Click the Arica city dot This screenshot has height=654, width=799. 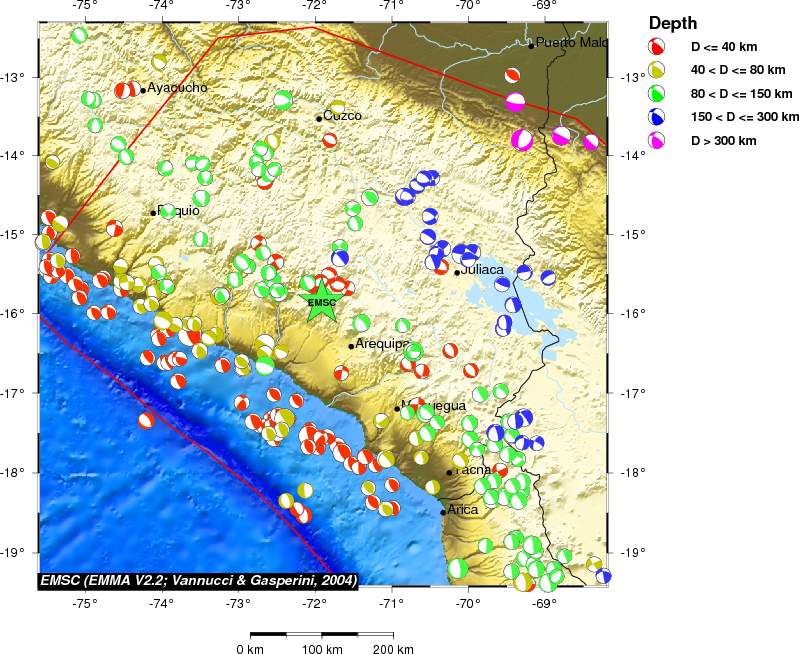click(443, 512)
